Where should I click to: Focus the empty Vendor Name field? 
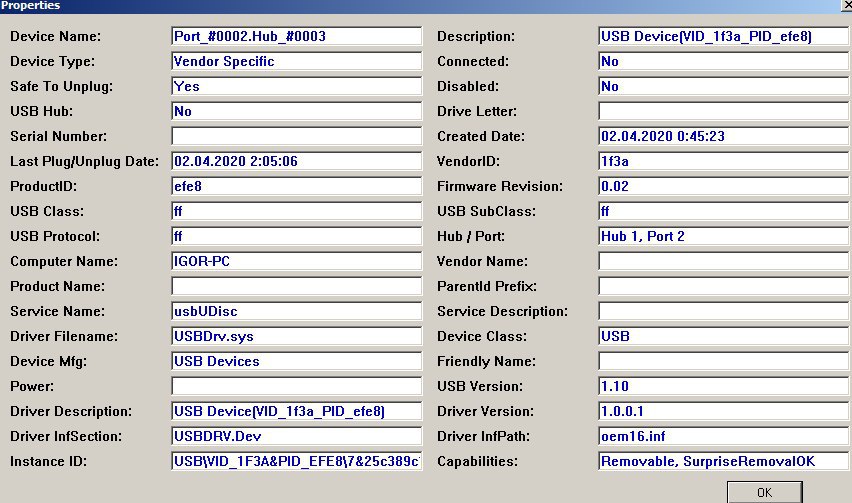(x=723, y=261)
